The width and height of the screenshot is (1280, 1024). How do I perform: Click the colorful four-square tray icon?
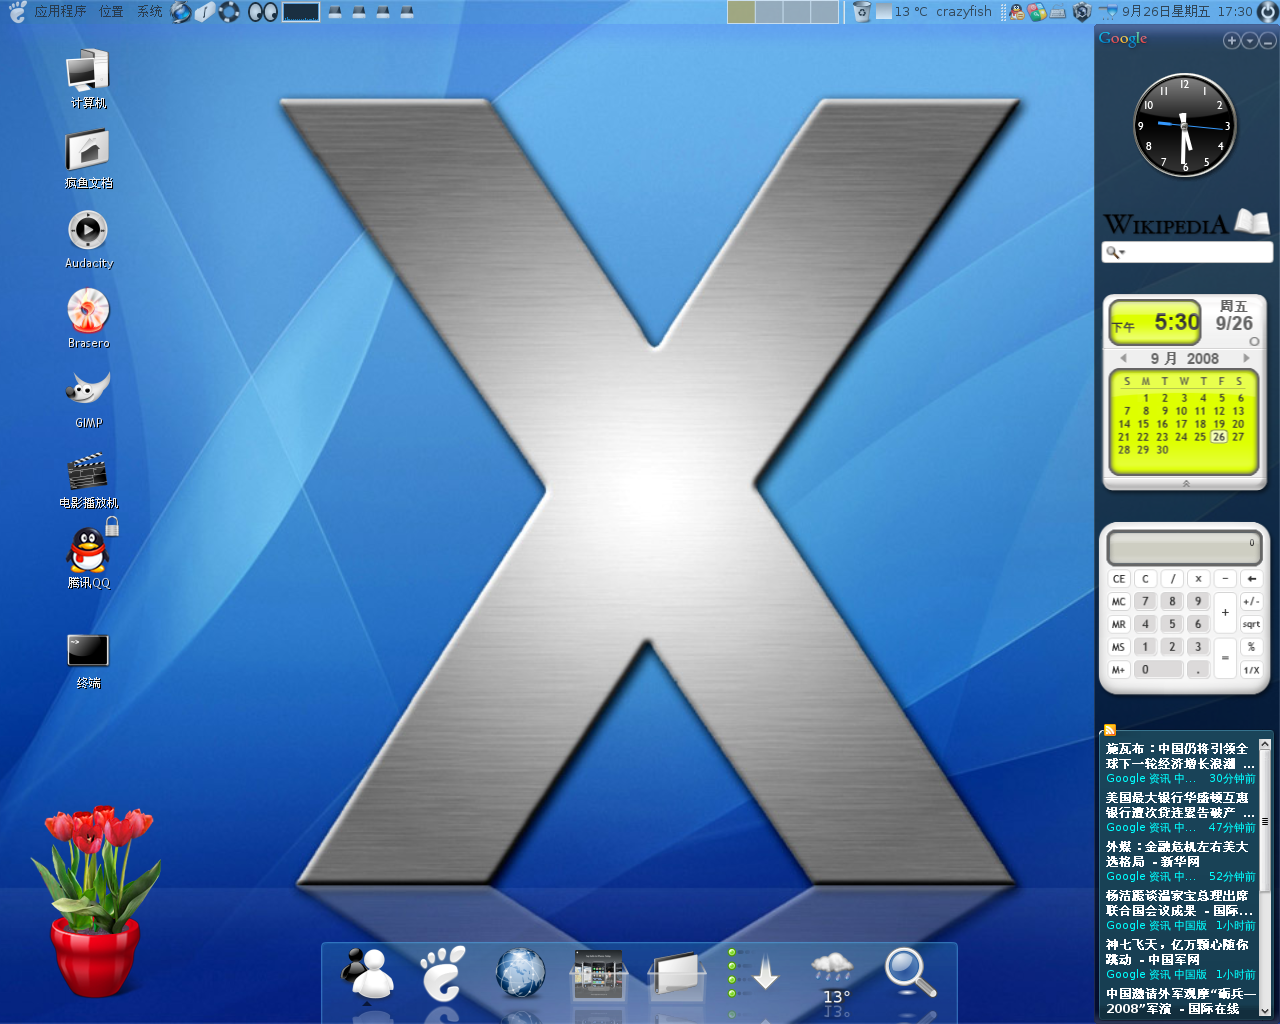pyautogui.click(x=1037, y=12)
